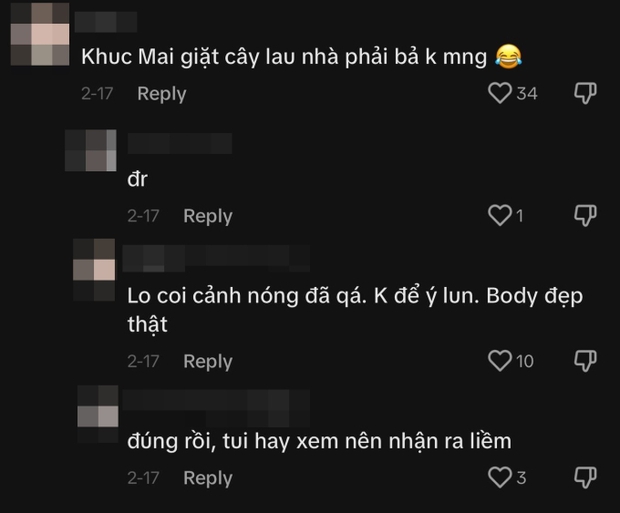The image size is (620, 513).
Task: Open username above 'Lo coi cảnh nóng' reply
Action: click(216, 258)
